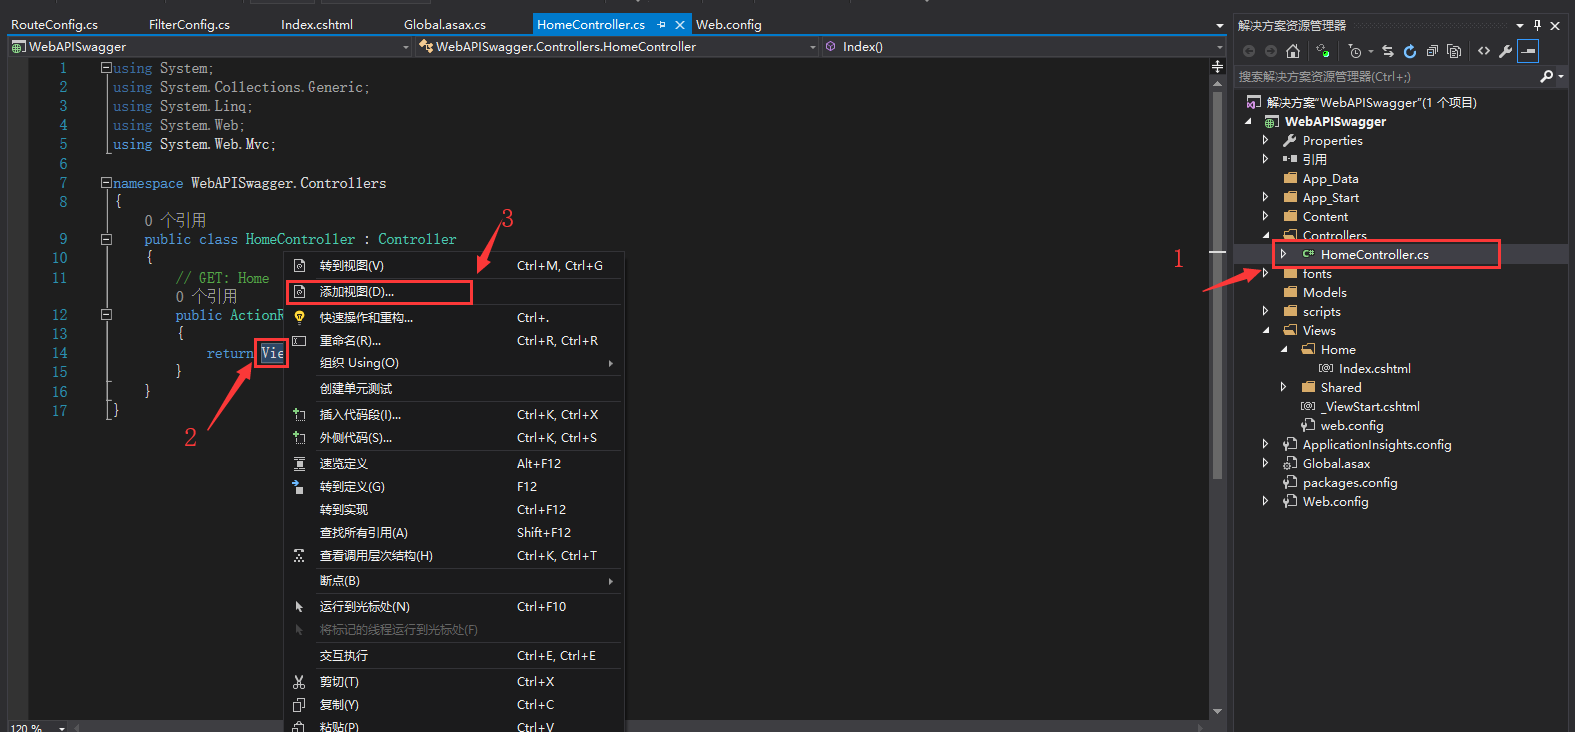Click the Back arrow in Solution Explorer toolbar
The image size is (1575, 732).
(x=1249, y=51)
